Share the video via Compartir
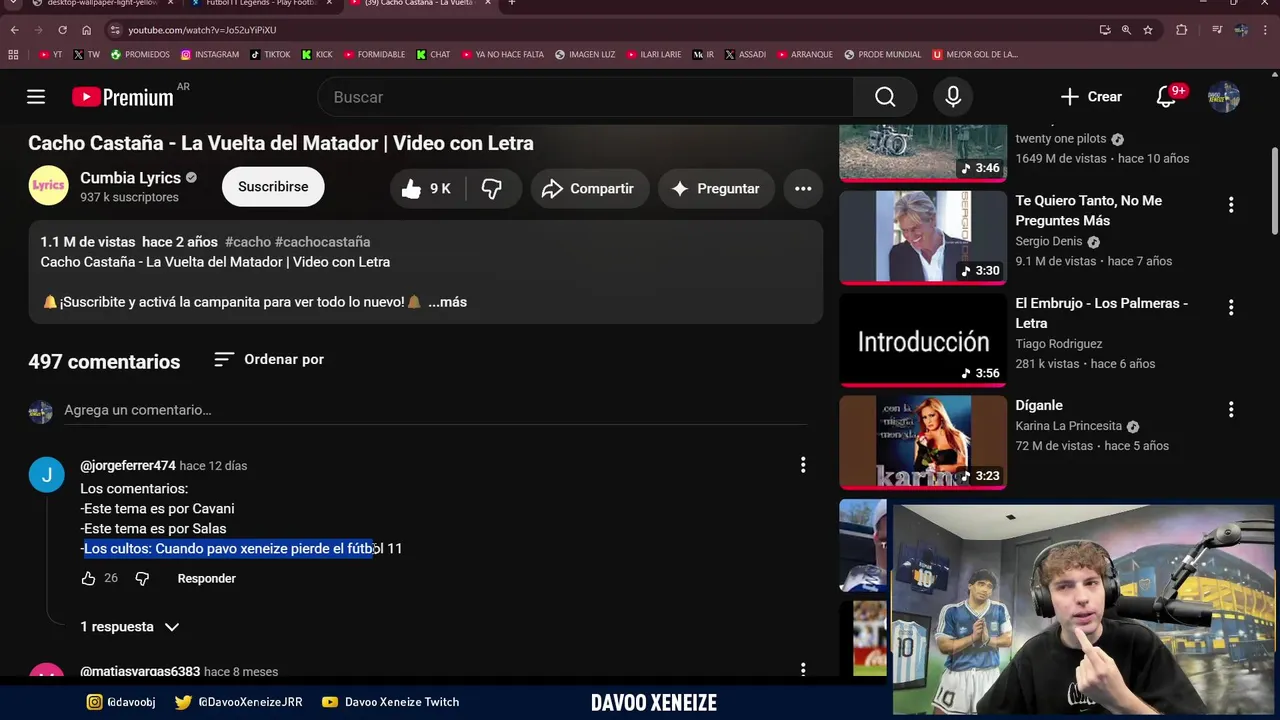Image resolution: width=1280 pixels, height=720 pixels. (x=589, y=188)
